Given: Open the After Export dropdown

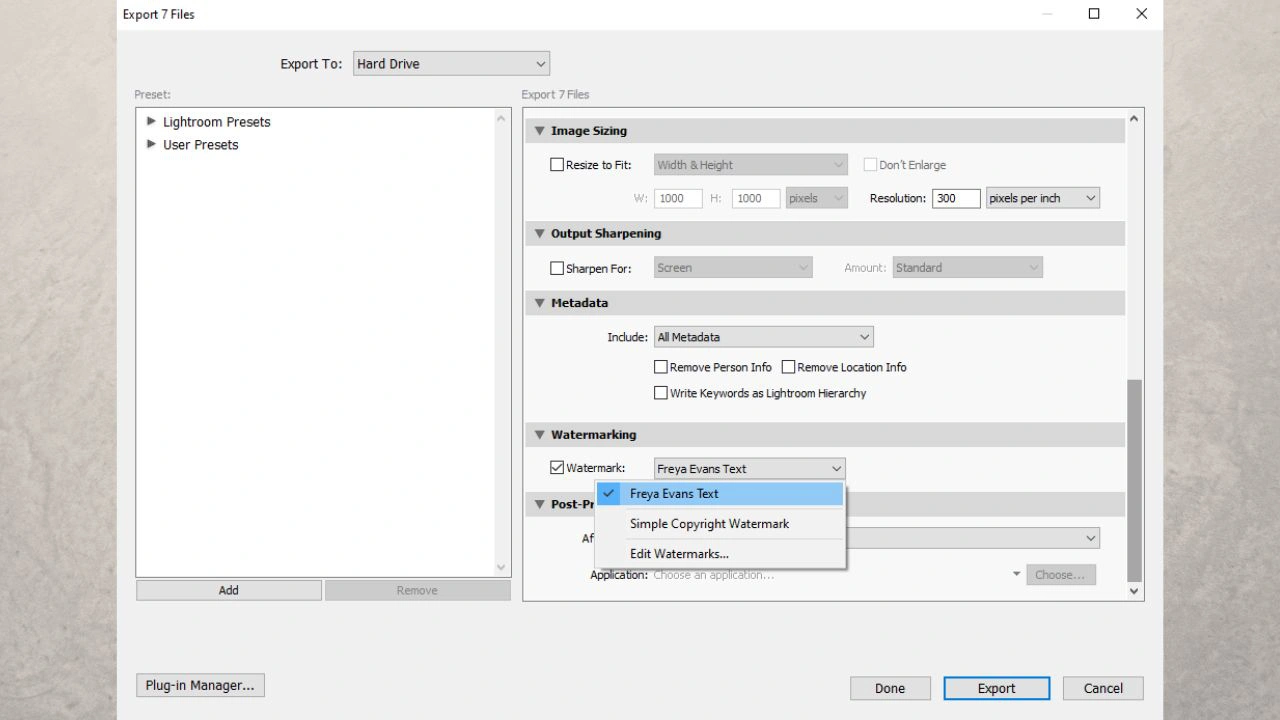Looking at the screenshot, I should click(x=973, y=538).
